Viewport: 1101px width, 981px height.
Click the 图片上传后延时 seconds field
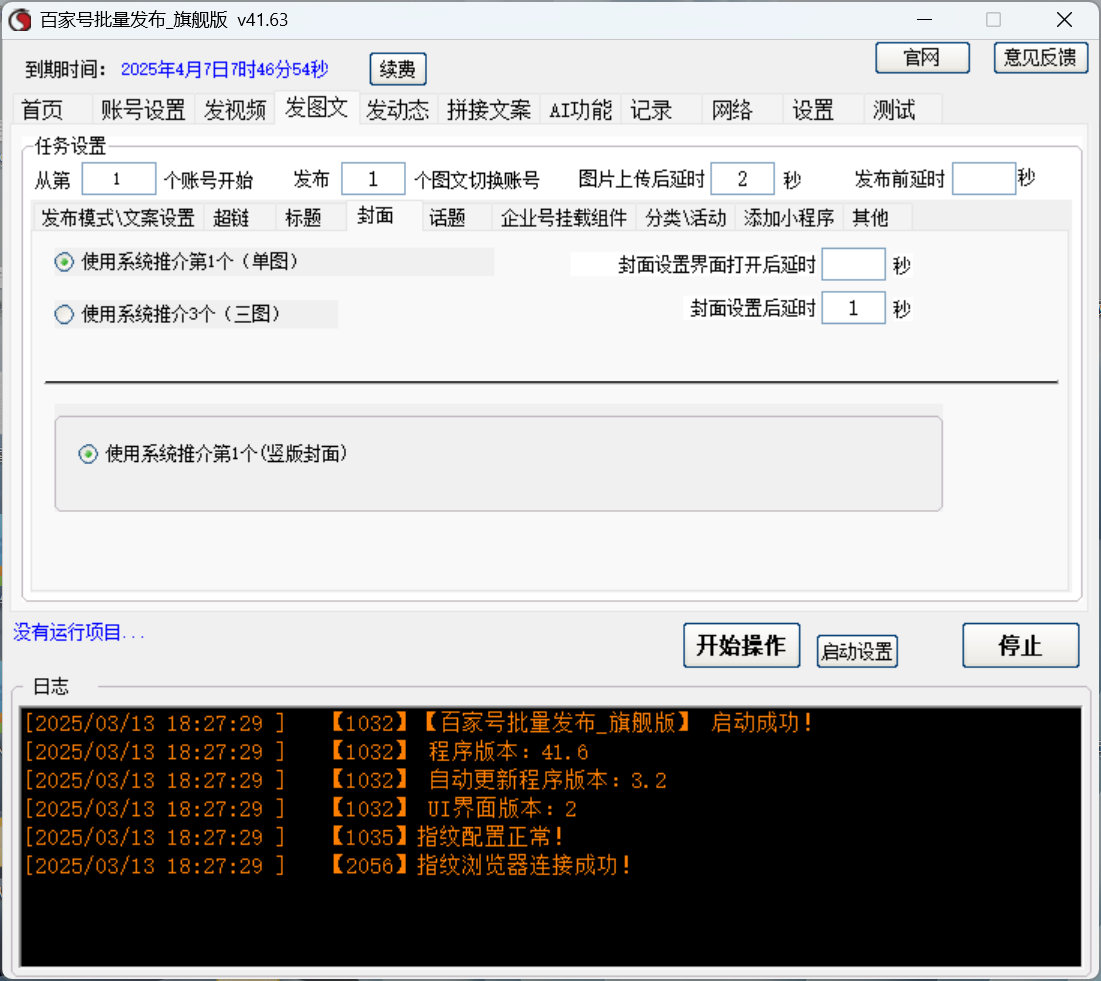[742, 179]
